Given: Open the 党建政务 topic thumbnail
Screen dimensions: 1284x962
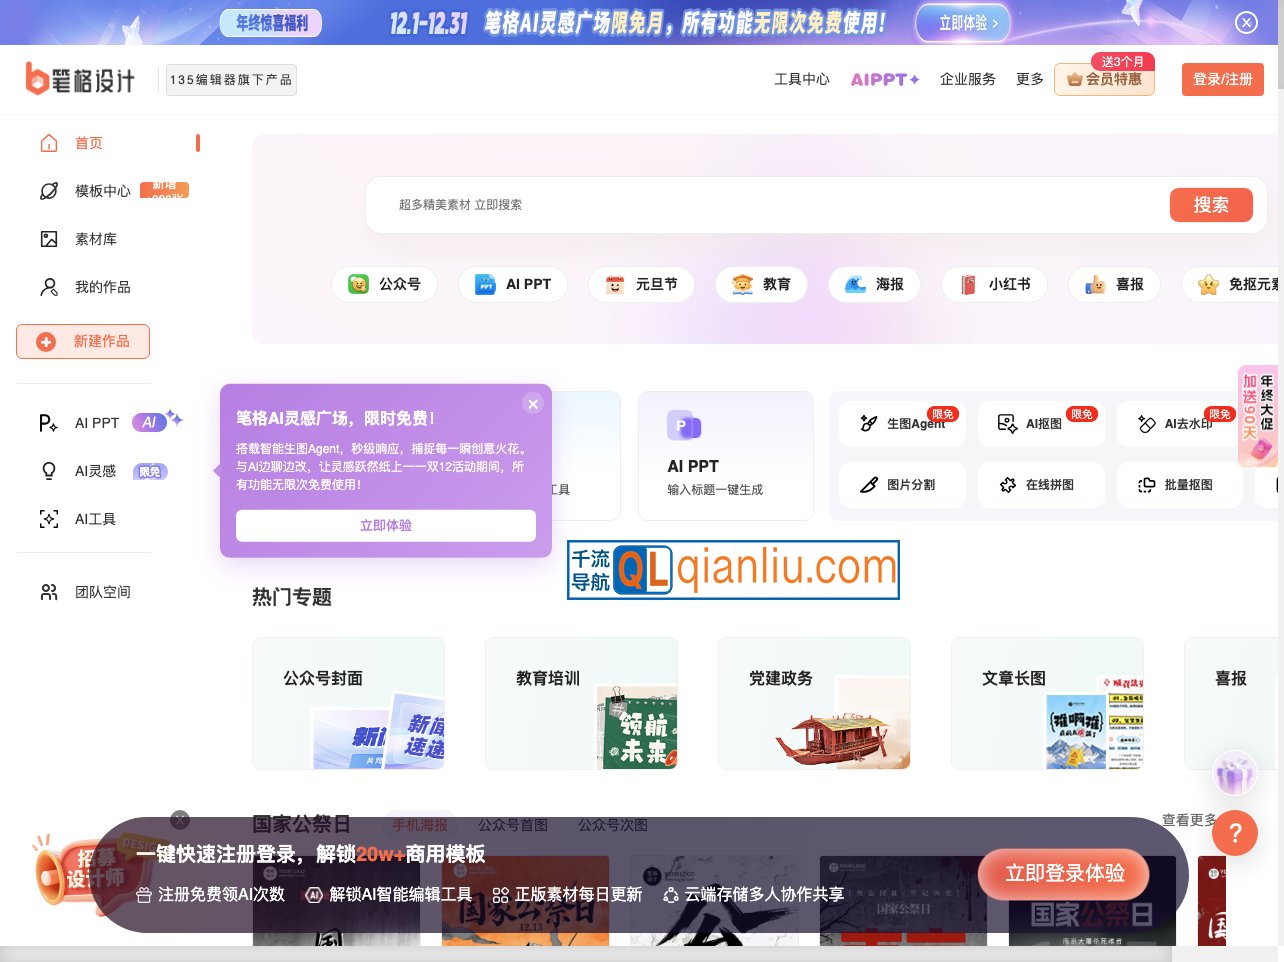Looking at the screenshot, I should coord(814,703).
